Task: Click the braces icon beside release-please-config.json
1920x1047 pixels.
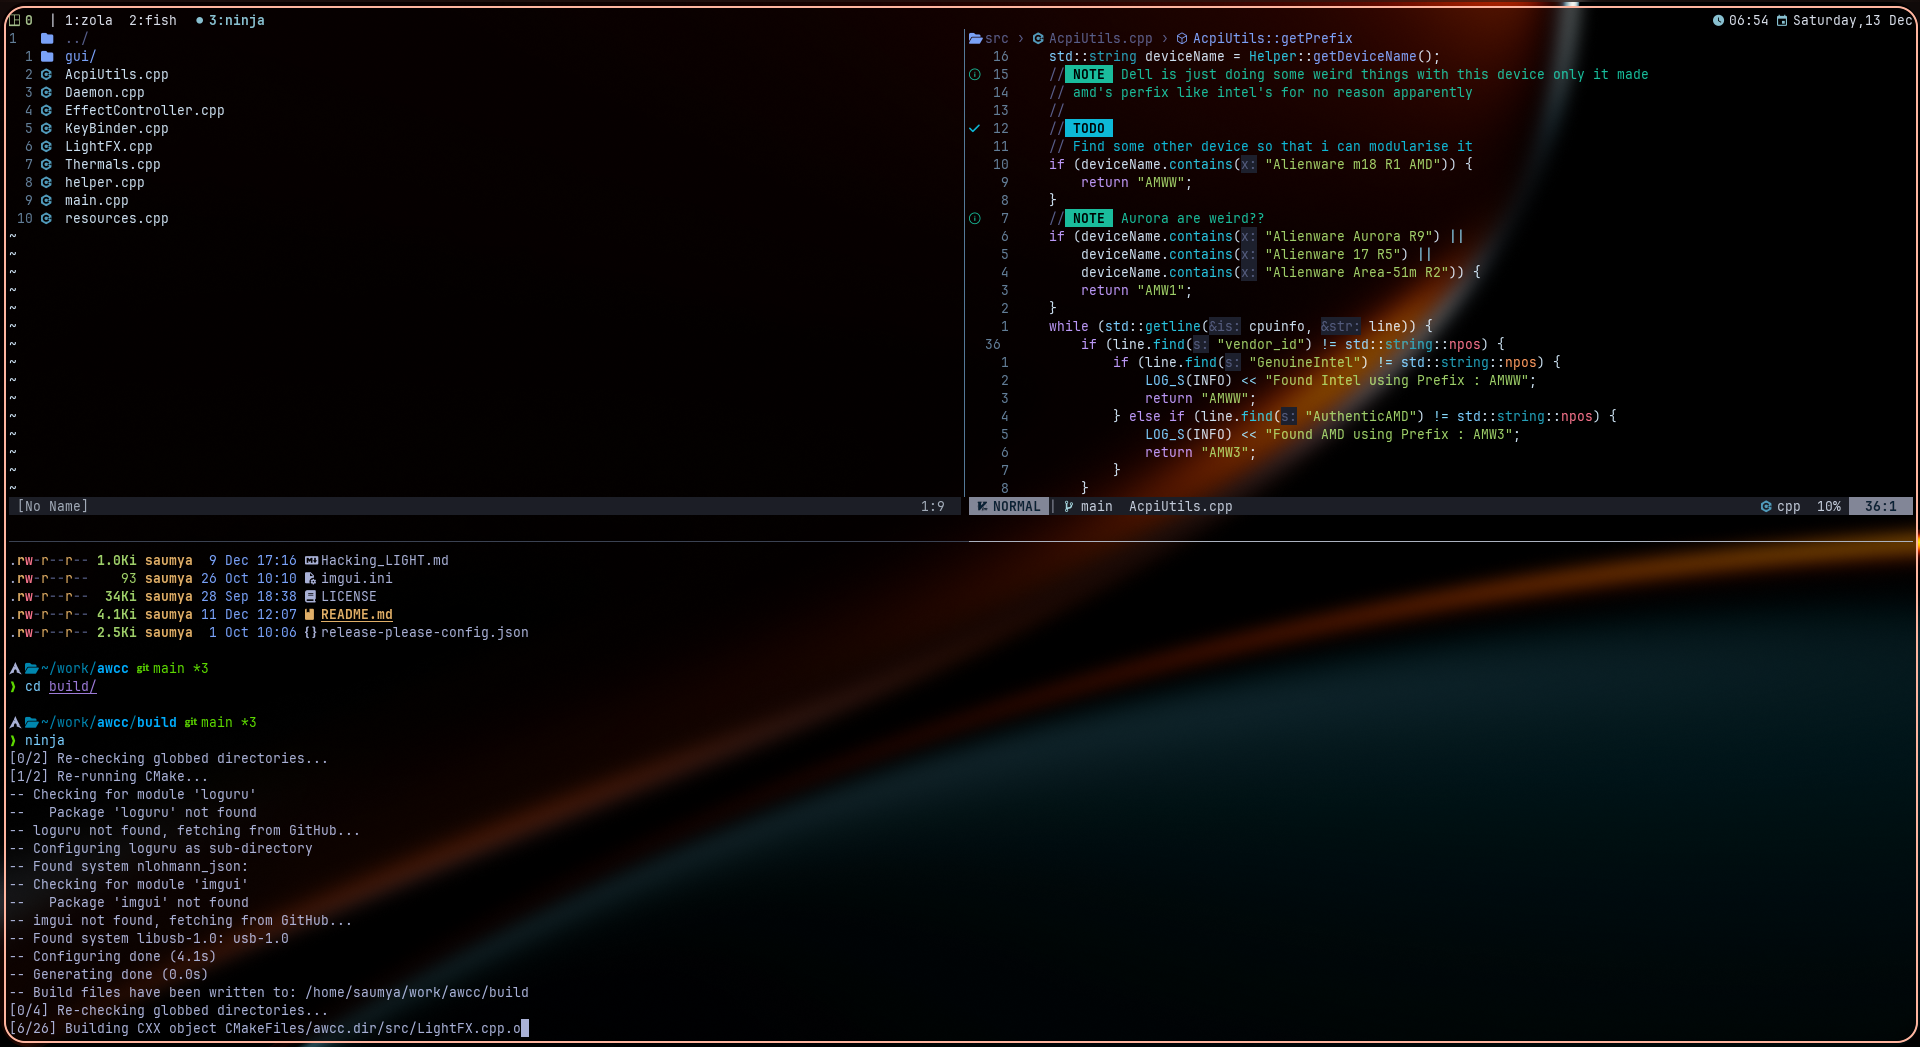Action: (311, 632)
